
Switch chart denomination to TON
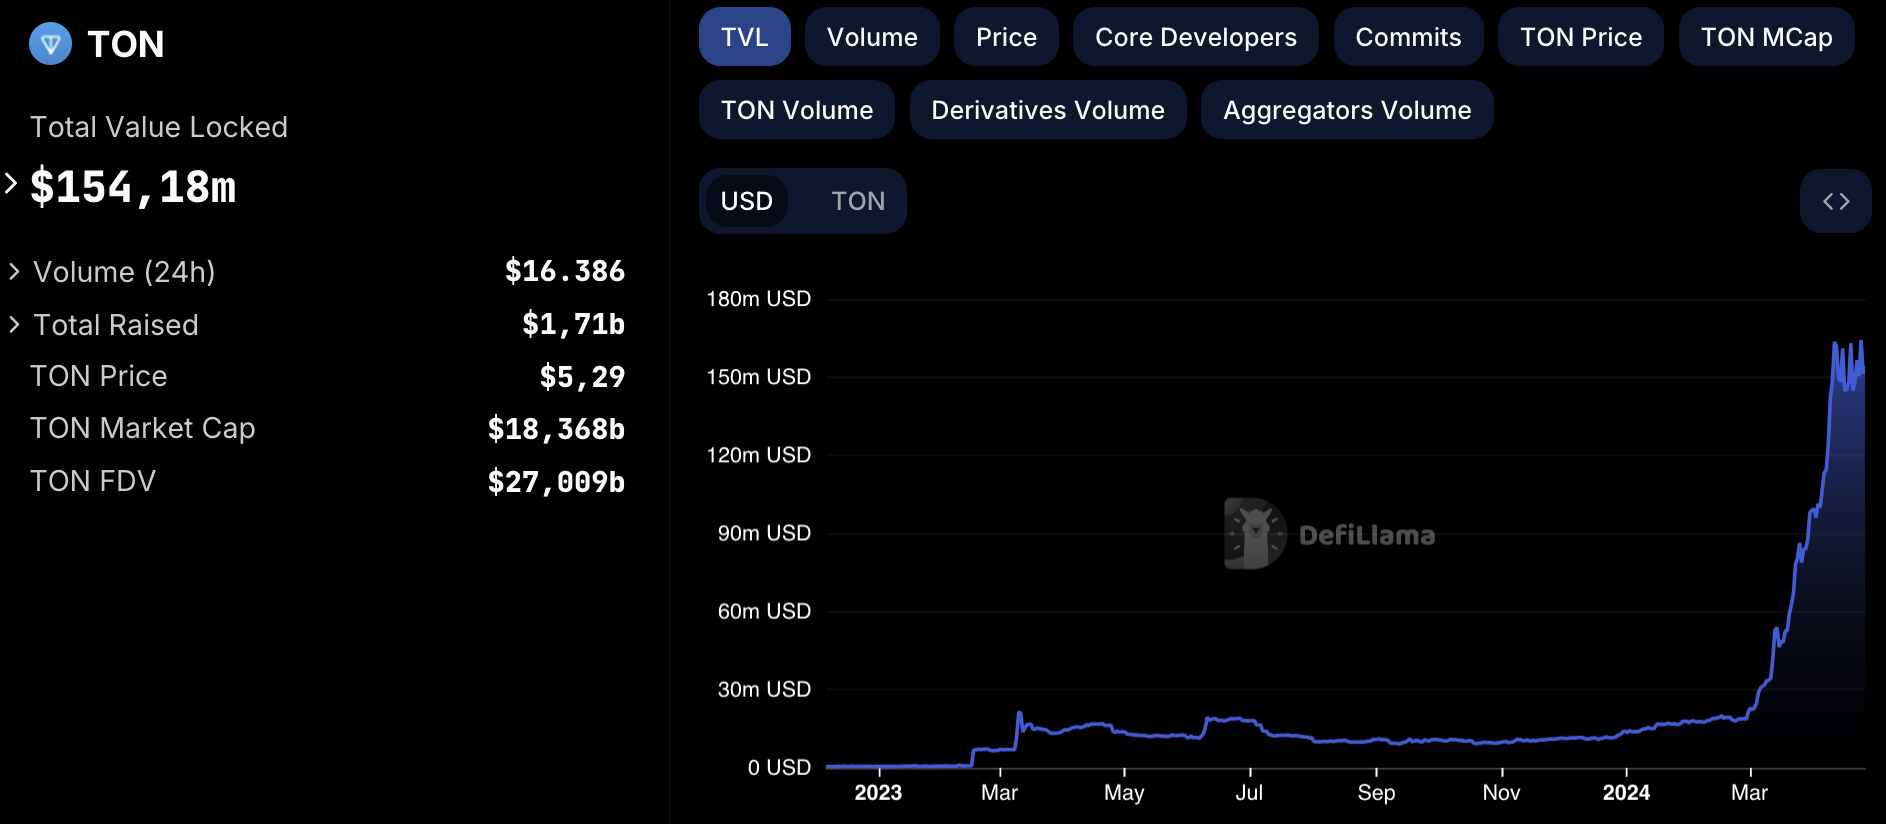click(x=858, y=201)
